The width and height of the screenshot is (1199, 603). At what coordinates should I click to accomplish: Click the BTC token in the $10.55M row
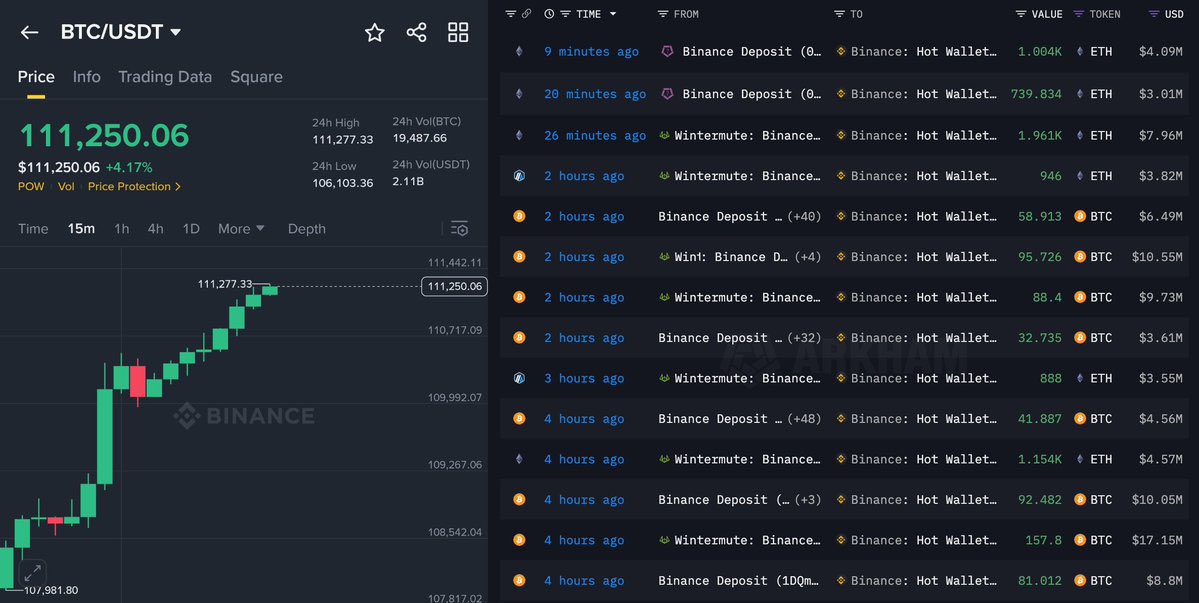1093,257
